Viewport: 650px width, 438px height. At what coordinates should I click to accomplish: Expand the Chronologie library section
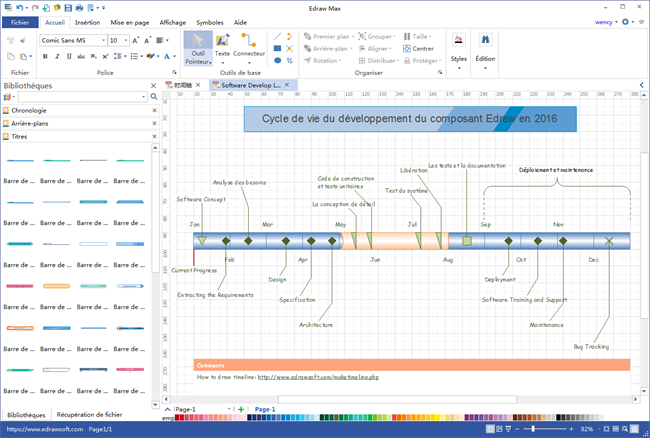click(40, 110)
